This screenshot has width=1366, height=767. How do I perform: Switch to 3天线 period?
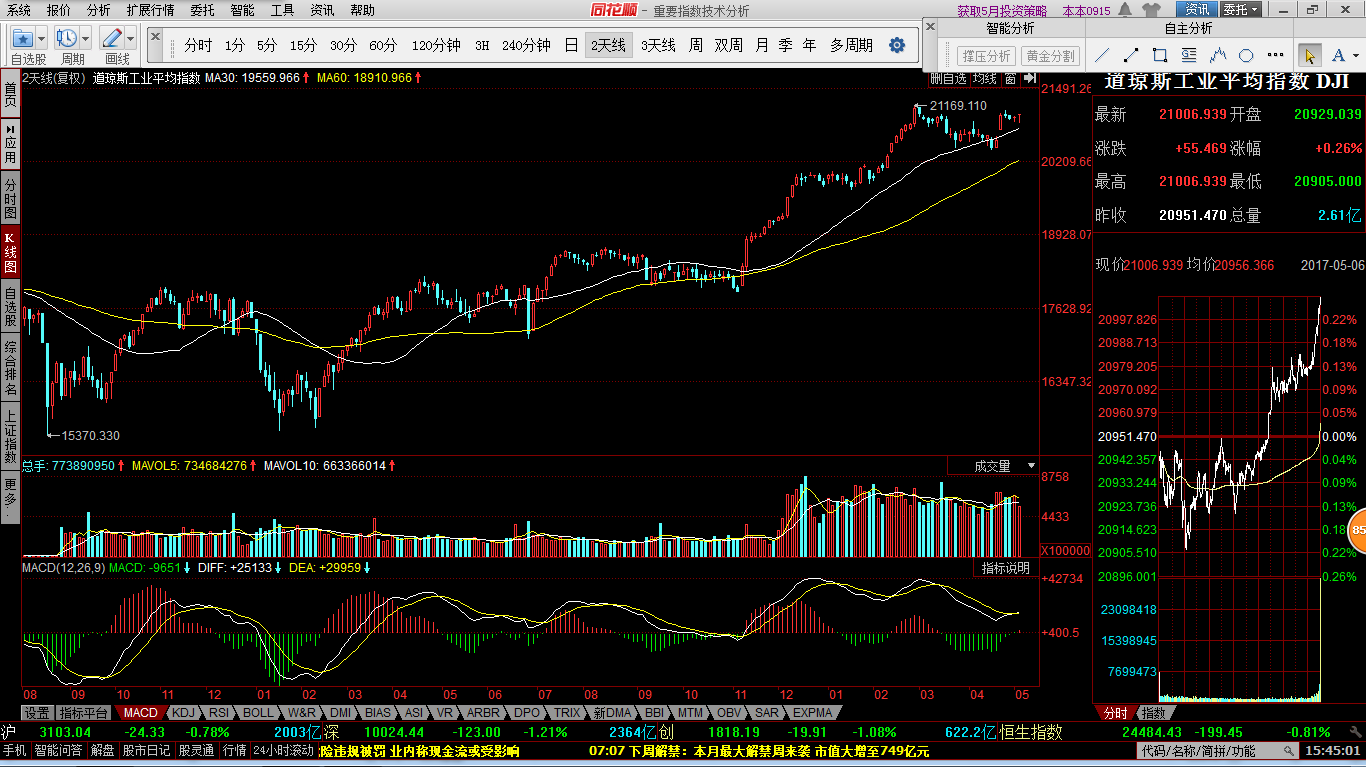658,45
